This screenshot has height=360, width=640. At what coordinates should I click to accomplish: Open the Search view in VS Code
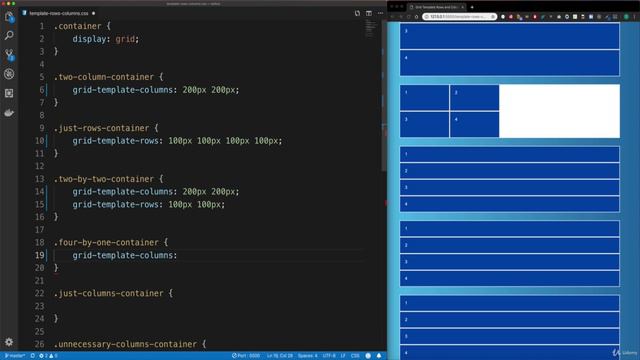click(9, 35)
